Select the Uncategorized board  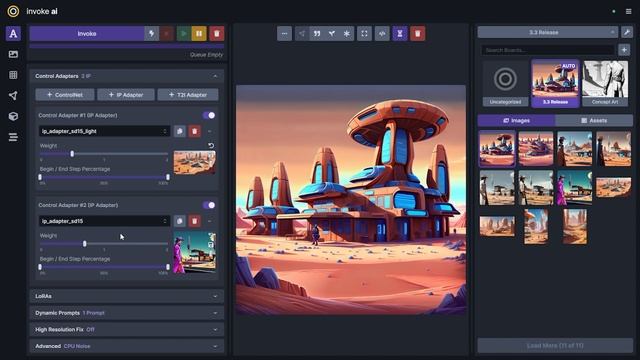pyautogui.click(x=505, y=84)
